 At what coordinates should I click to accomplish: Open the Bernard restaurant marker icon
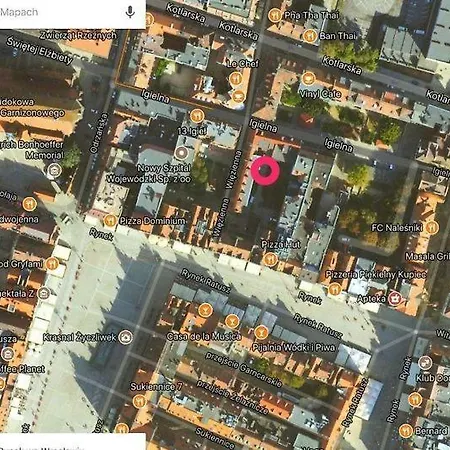point(406,431)
